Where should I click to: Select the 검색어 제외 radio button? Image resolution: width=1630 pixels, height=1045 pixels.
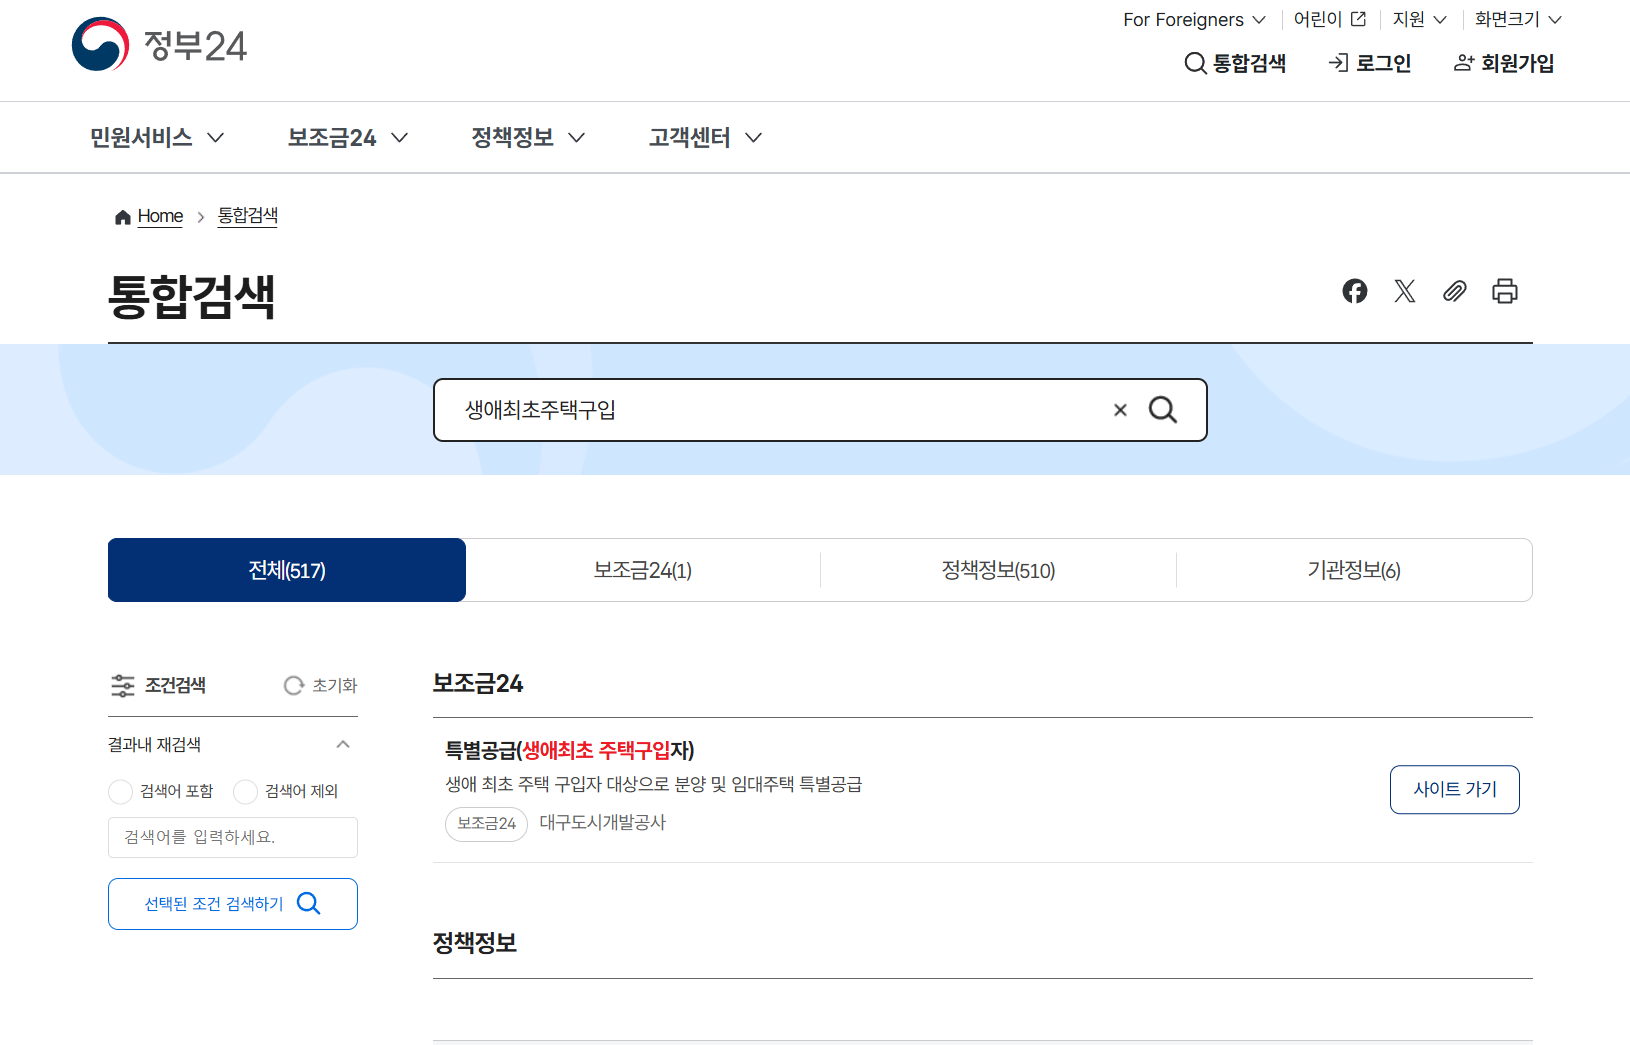point(245,791)
